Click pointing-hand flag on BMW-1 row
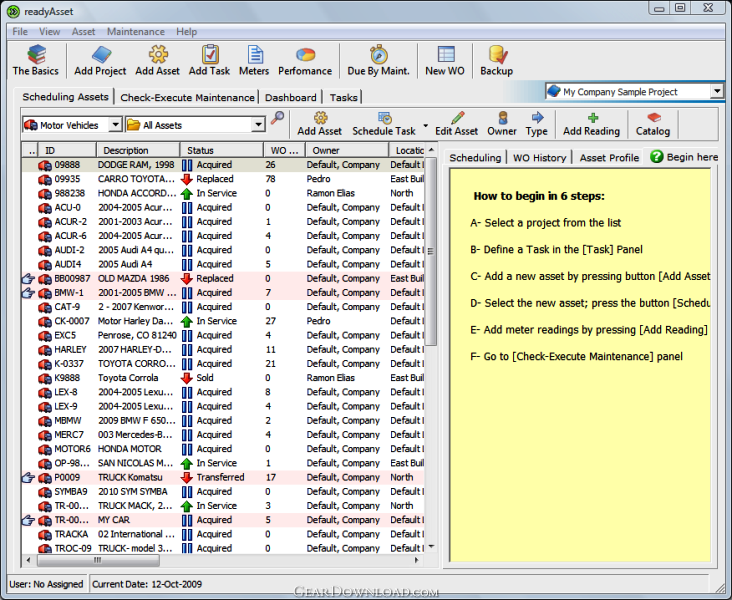 pyautogui.click(x=28, y=293)
